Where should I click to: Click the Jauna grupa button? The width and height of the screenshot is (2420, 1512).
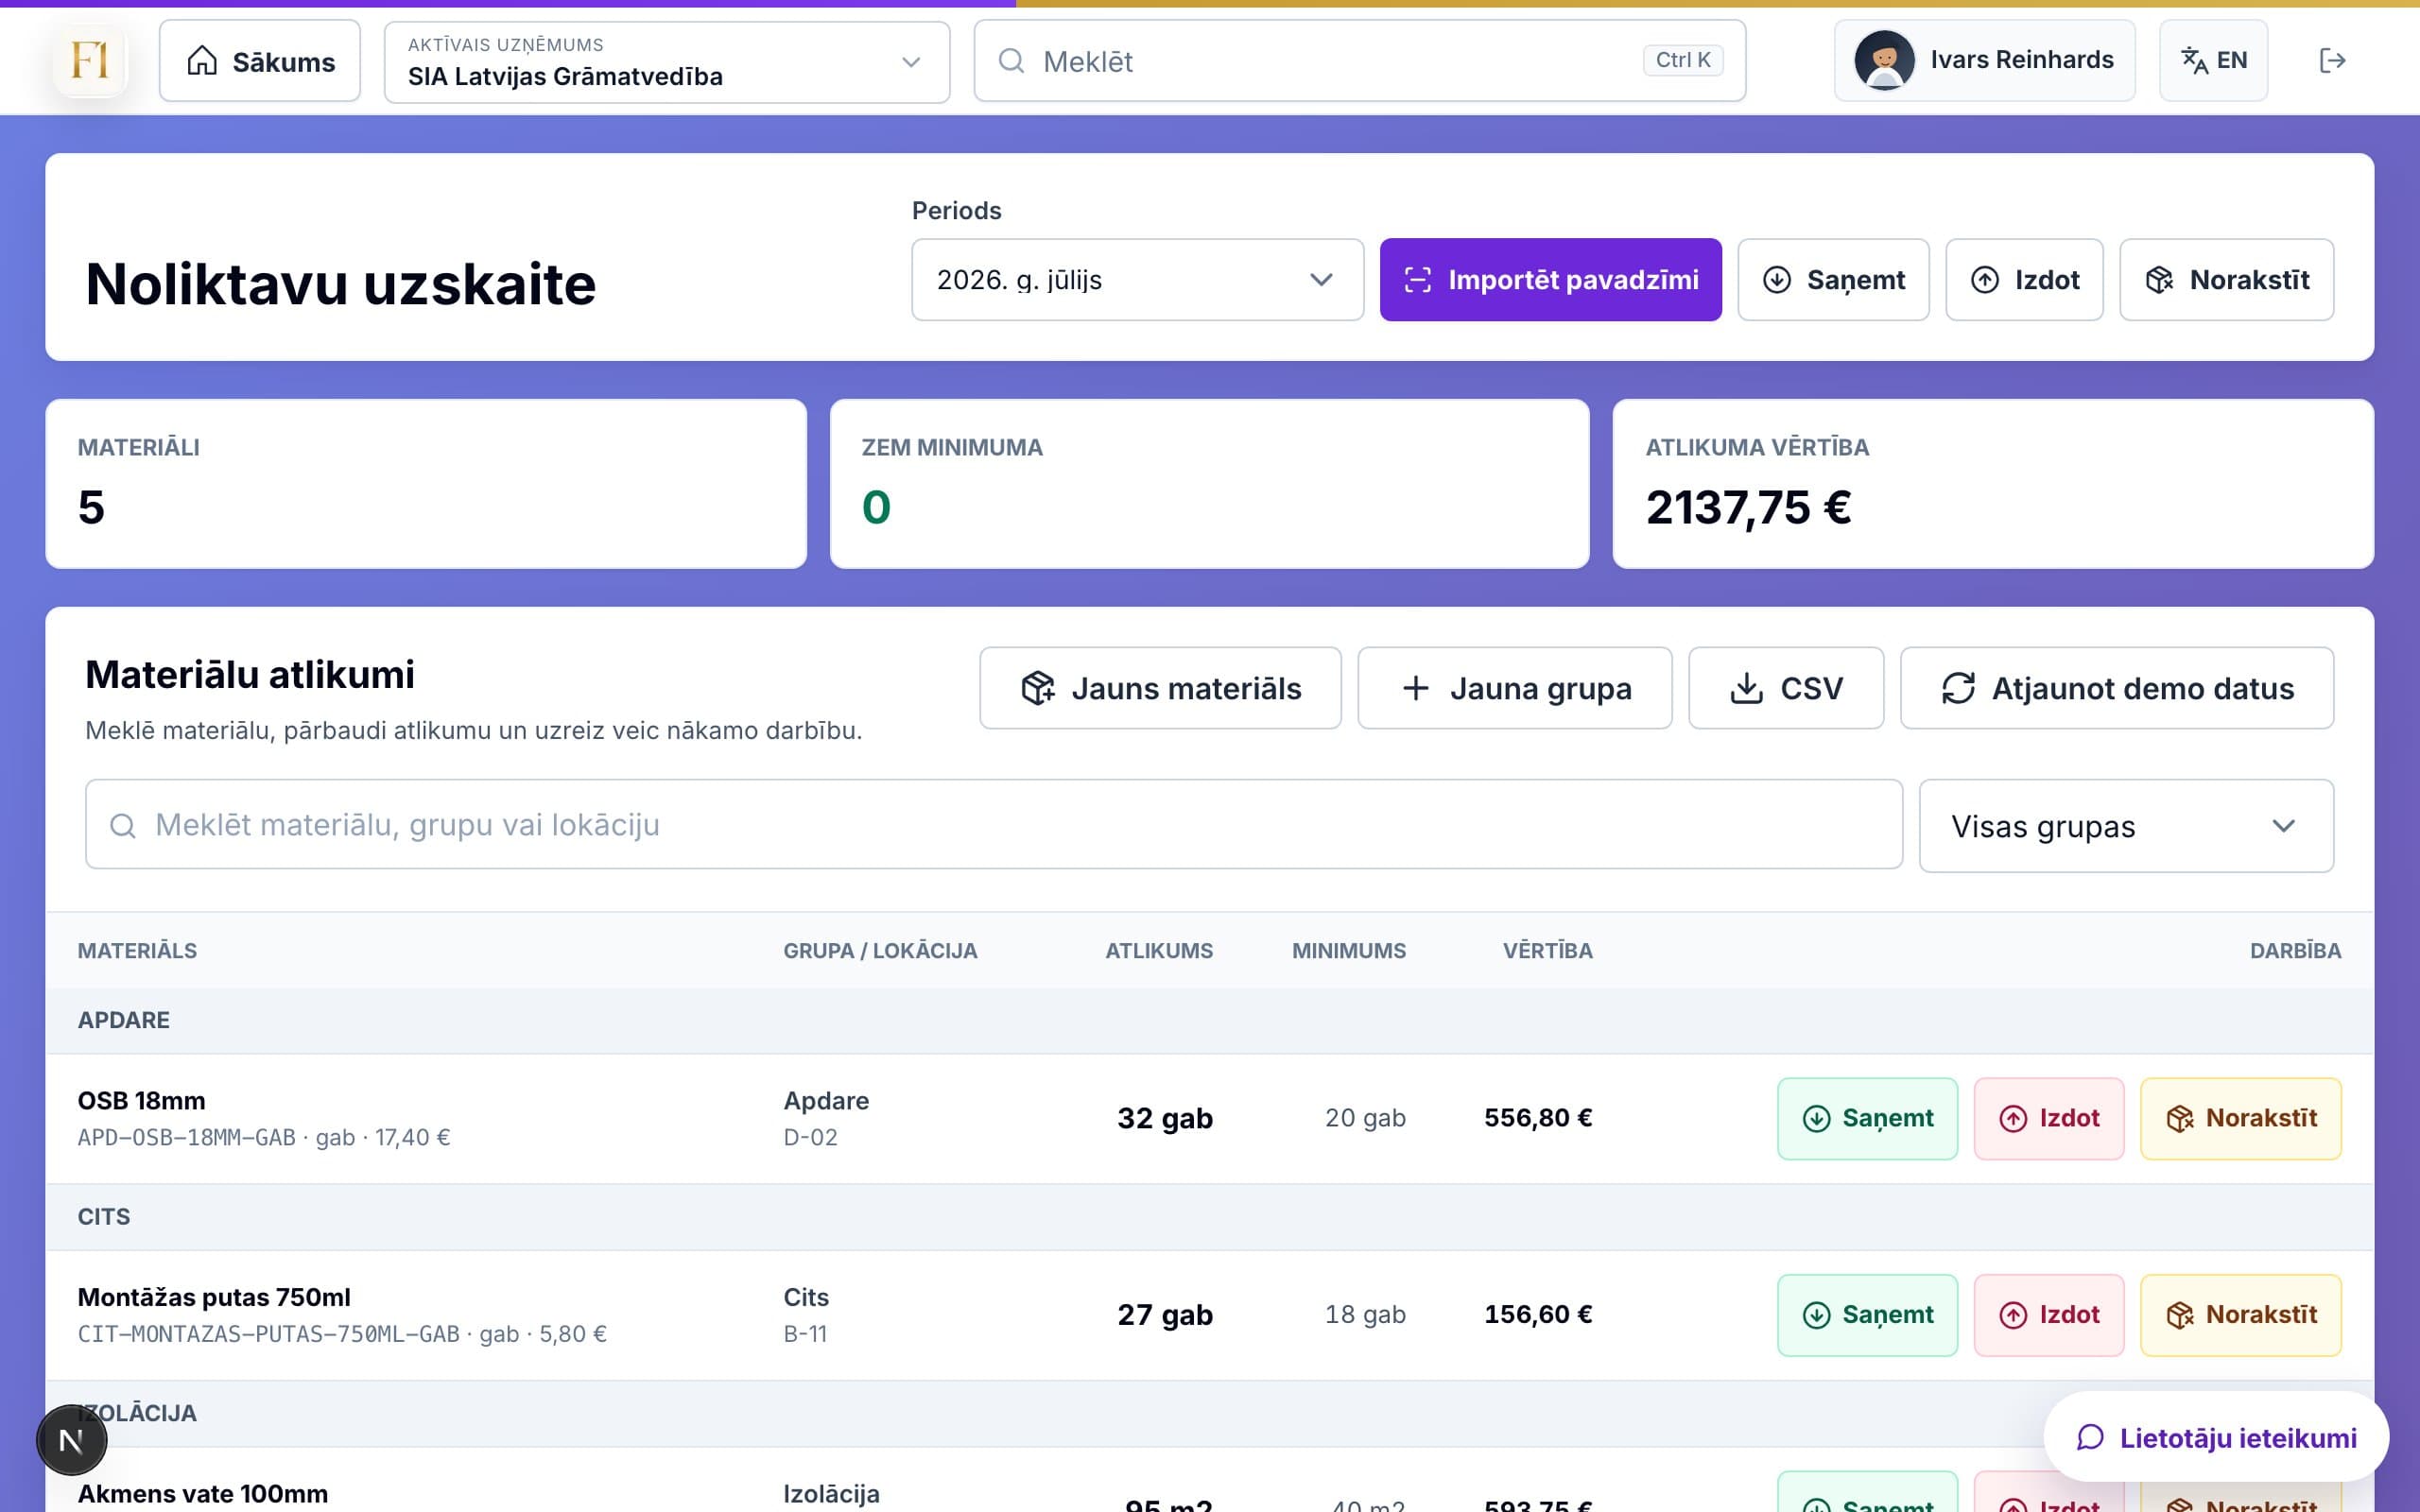(x=1514, y=688)
